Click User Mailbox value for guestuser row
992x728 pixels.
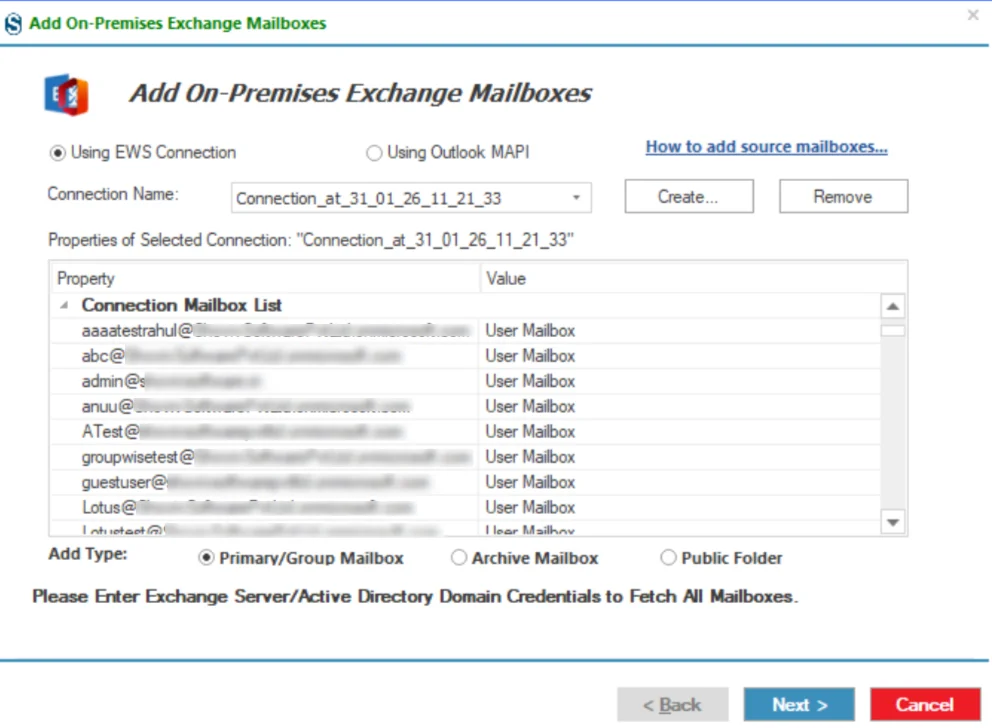pyautogui.click(x=530, y=483)
